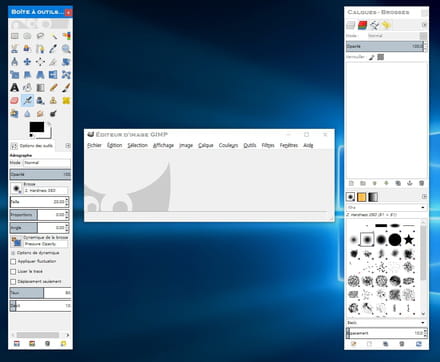Select the Scale tool

(14, 75)
